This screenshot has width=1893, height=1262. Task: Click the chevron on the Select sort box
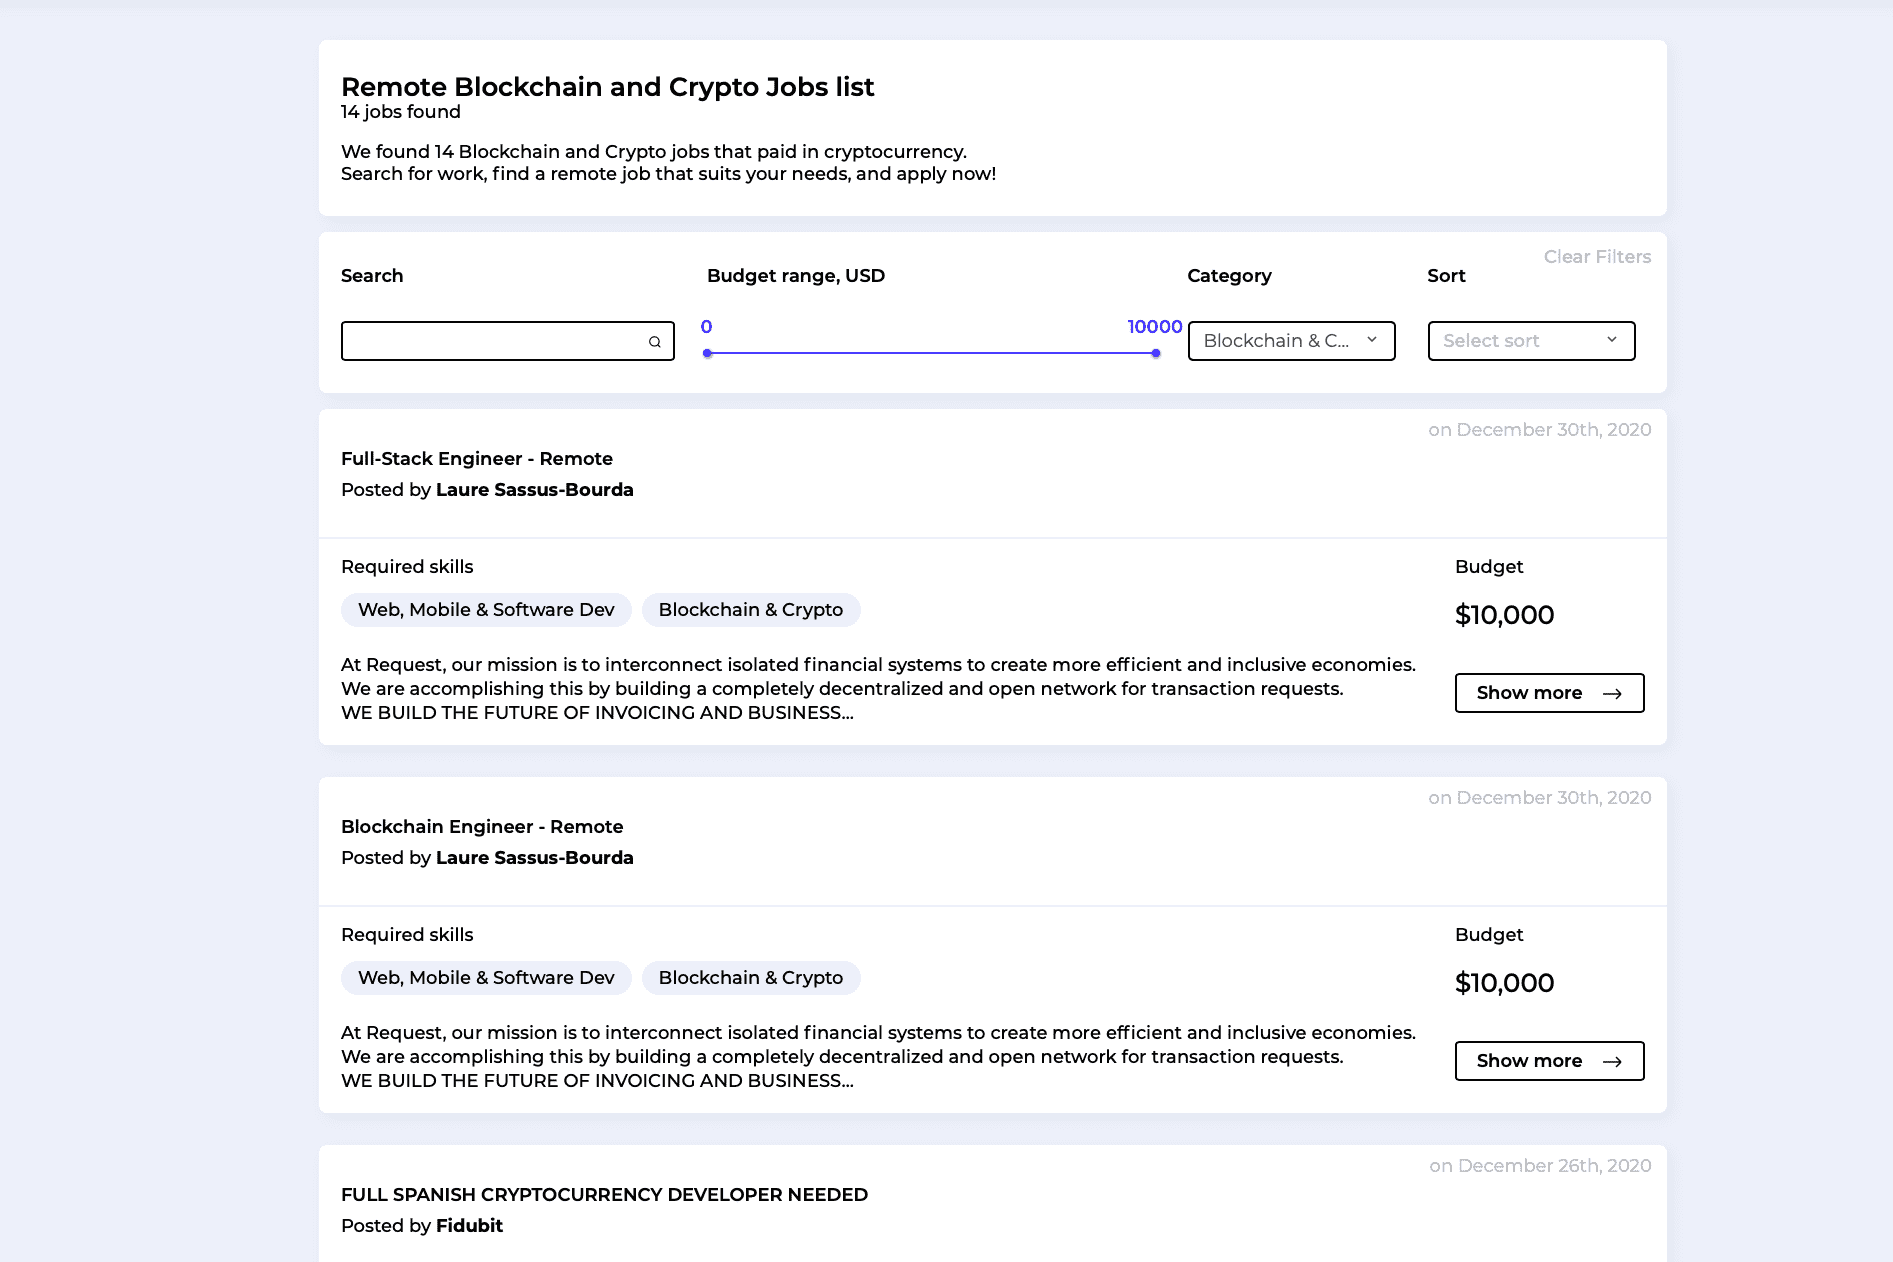click(x=1612, y=340)
